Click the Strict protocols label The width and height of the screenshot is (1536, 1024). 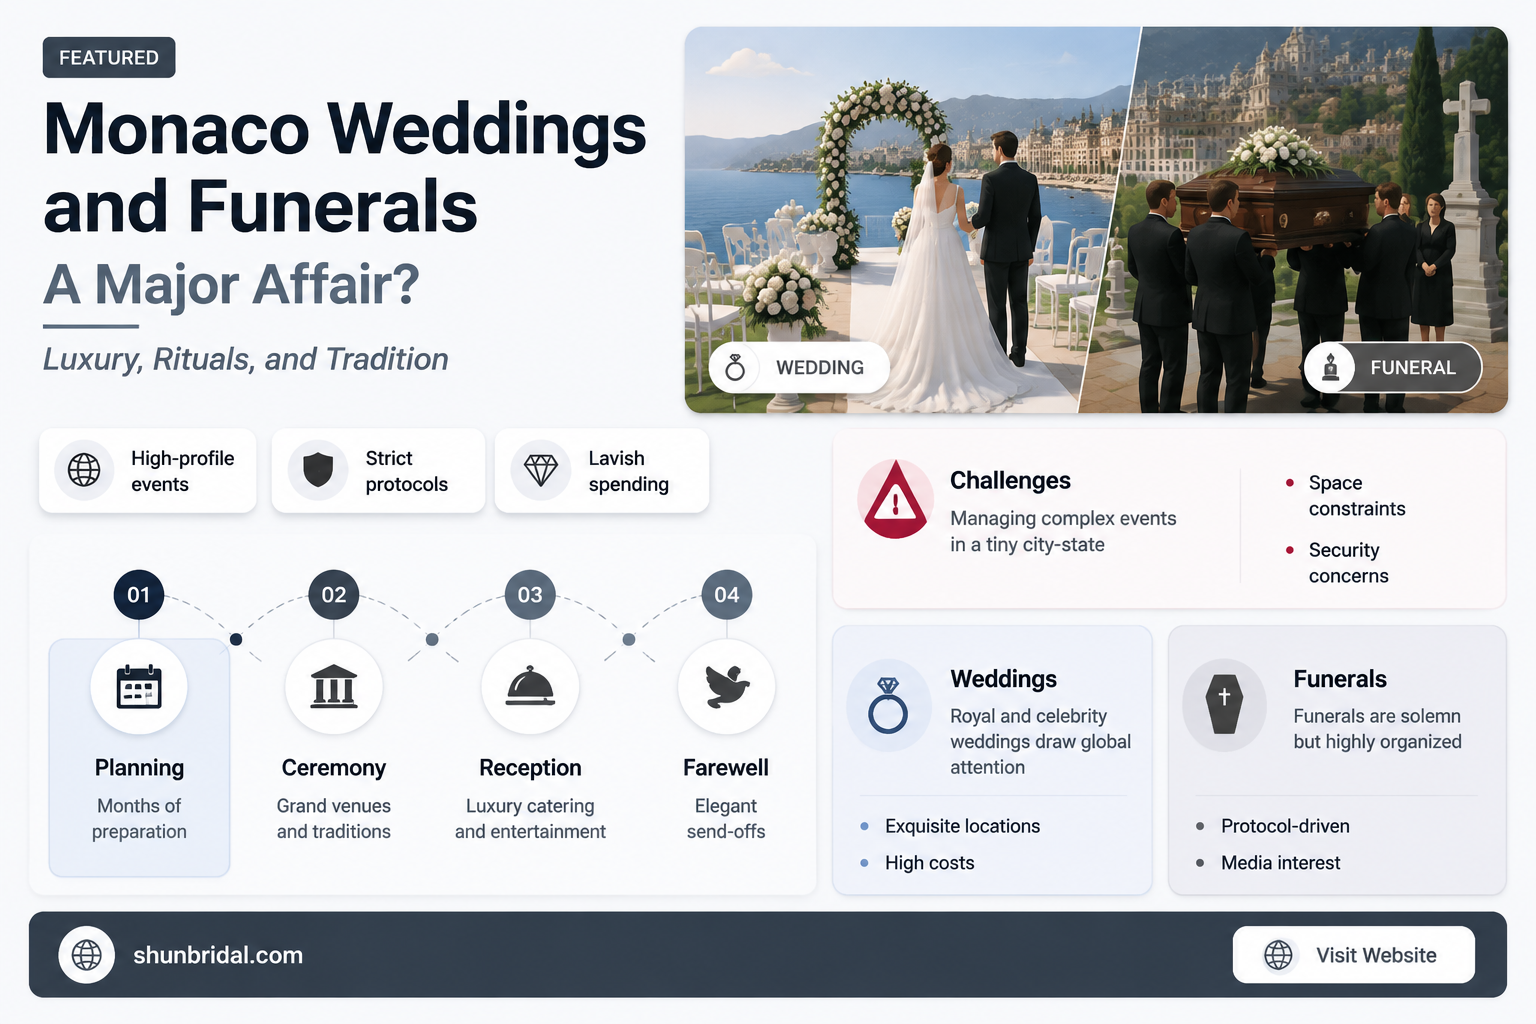point(406,471)
